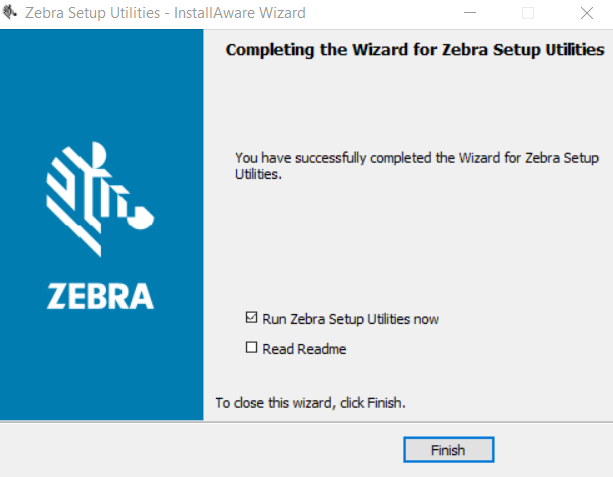Click the Completing the Wizard heading
613x477 pixels.
click(x=415, y=50)
